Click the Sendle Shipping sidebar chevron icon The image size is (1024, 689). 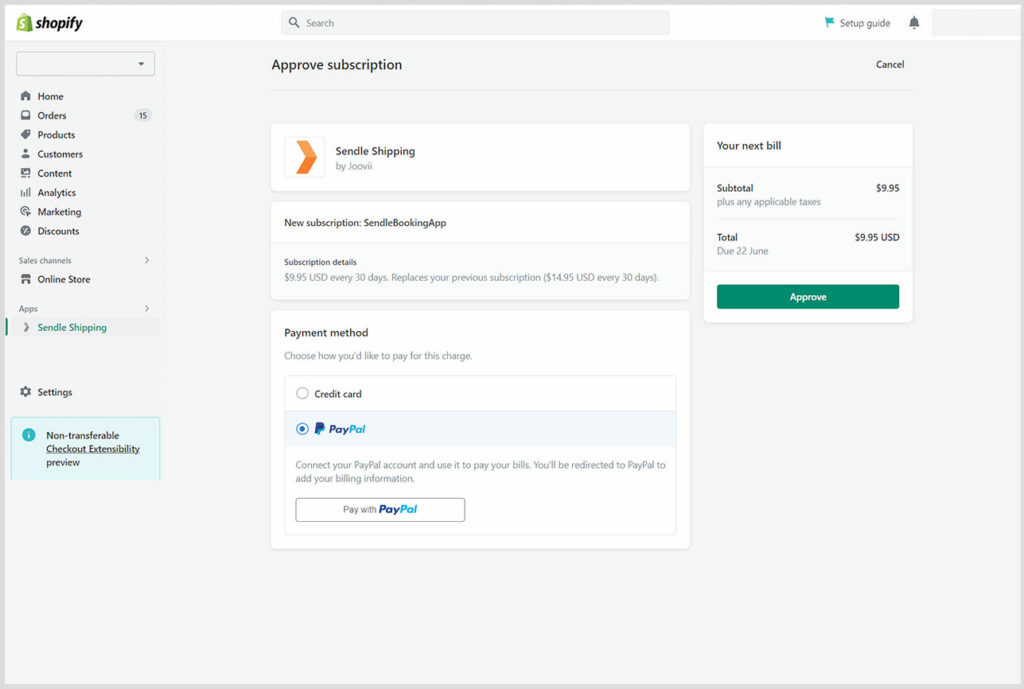click(26, 327)
